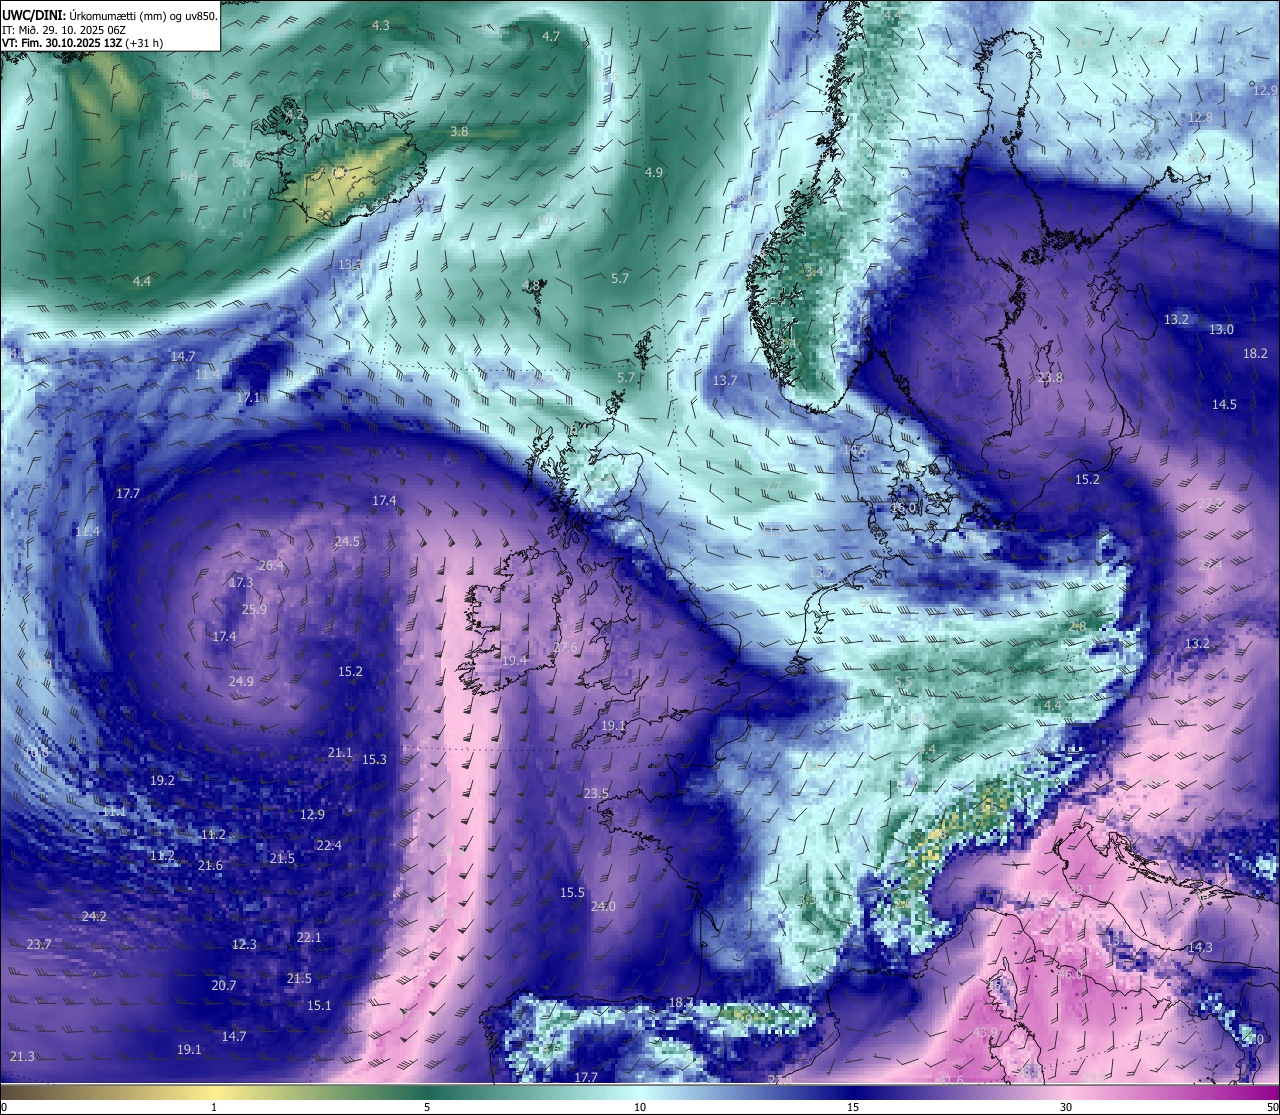Image resolution: width=1280 pixels, height=1115 pixels.
Task: Click the 15.3 value on the map
Action: point(374,759)
